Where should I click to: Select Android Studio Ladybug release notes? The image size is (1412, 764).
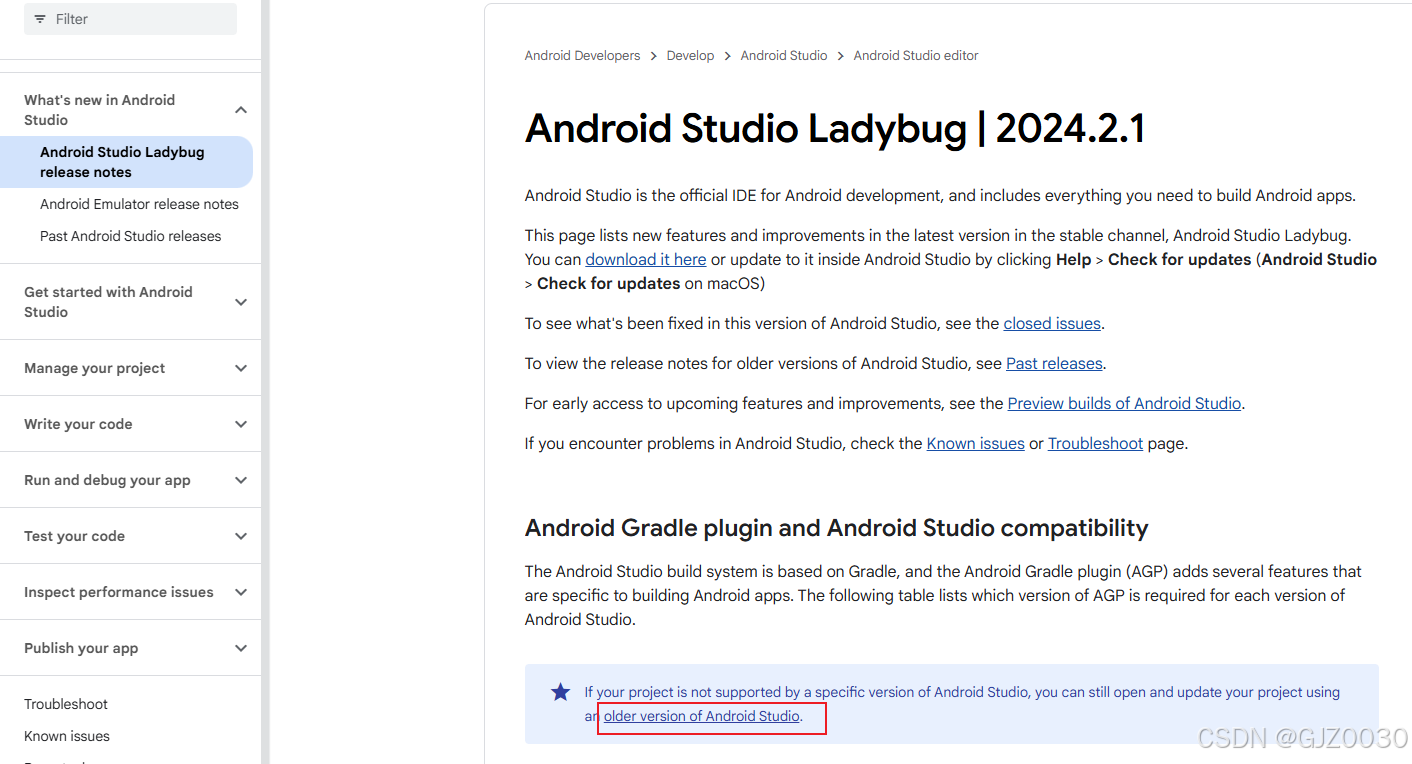126,162
